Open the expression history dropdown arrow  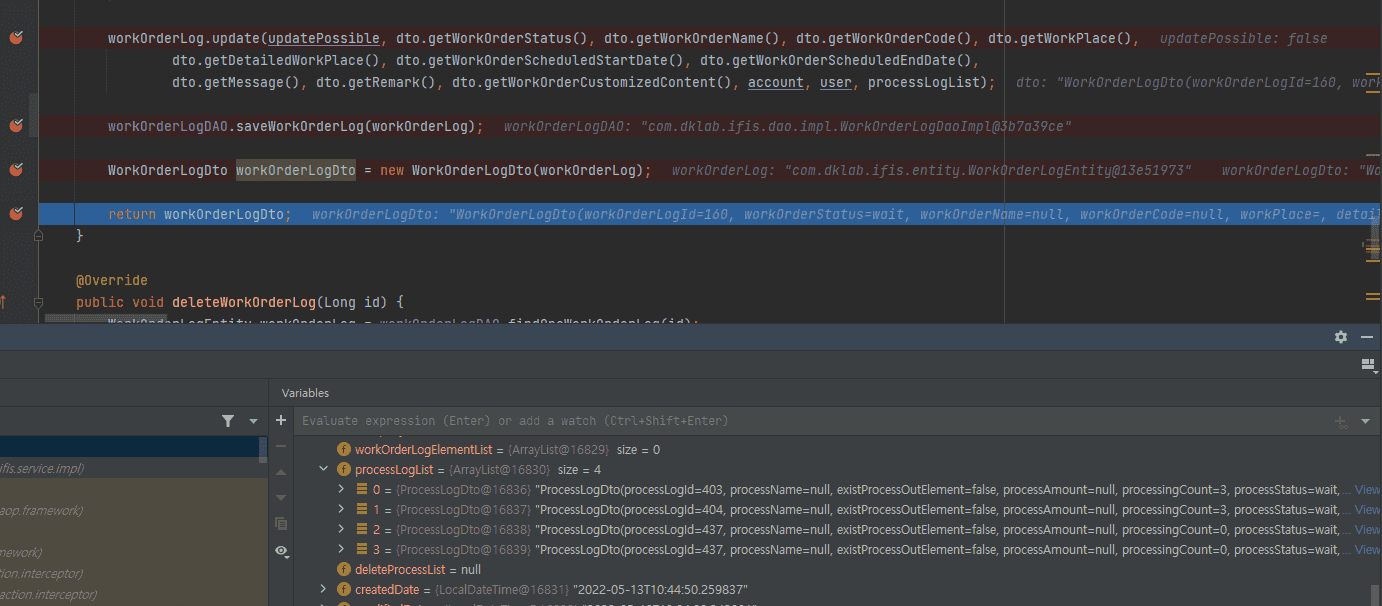(x=1365, y=421)
